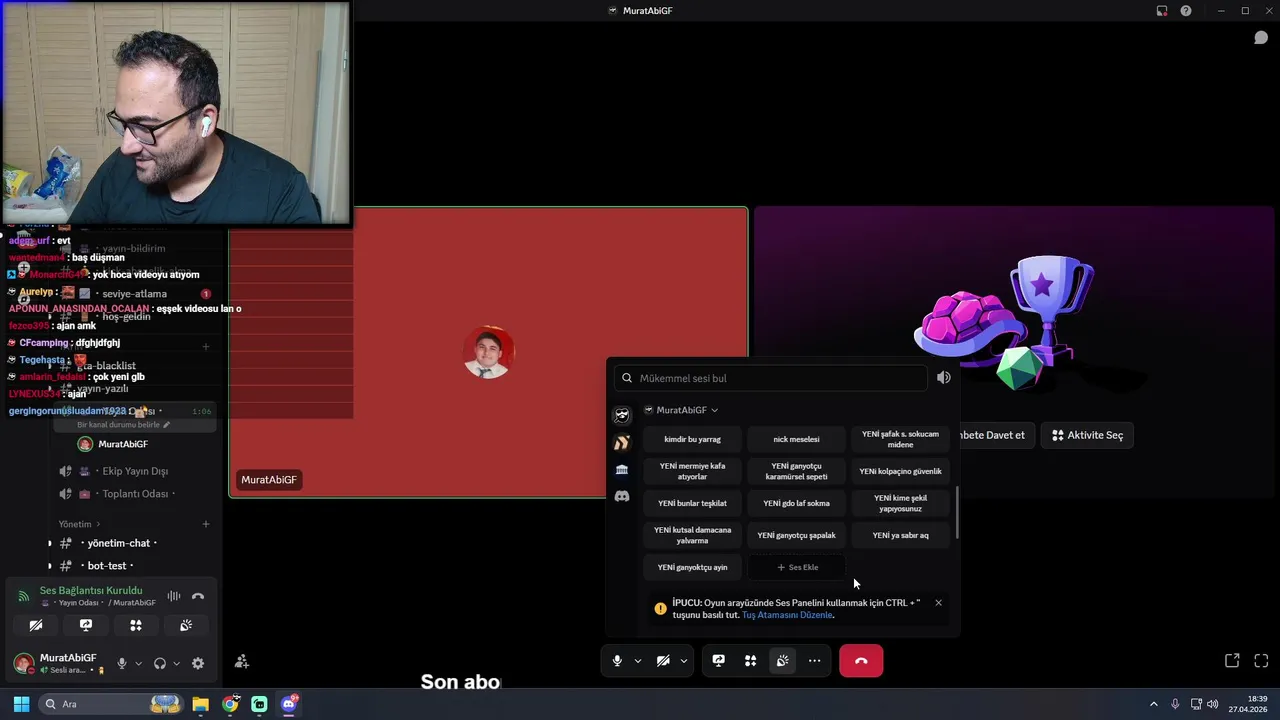Select the second server icon in soundboard sidebar
The width and height of the screenshot is (1280, 720).
(622, 443)
